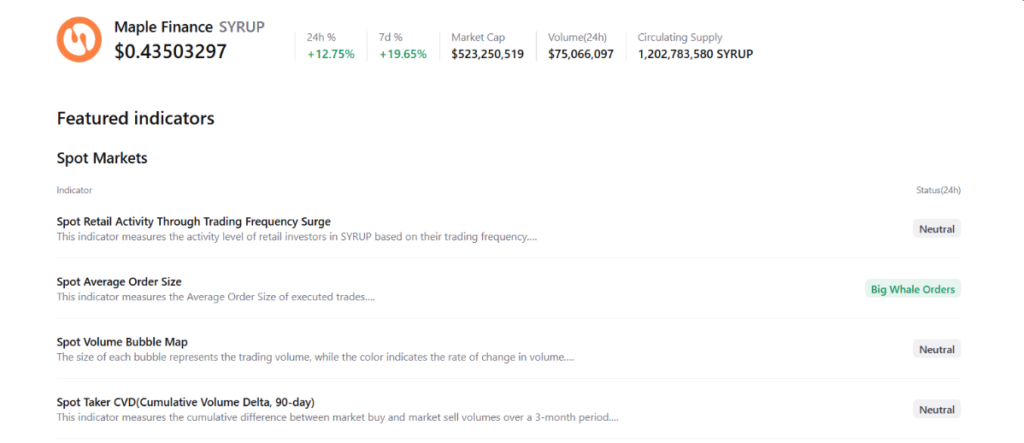Click the Neutral badge for Spot Taker CVD
The width and height of the screenshot is (1024, 443).
click(936, 409)
